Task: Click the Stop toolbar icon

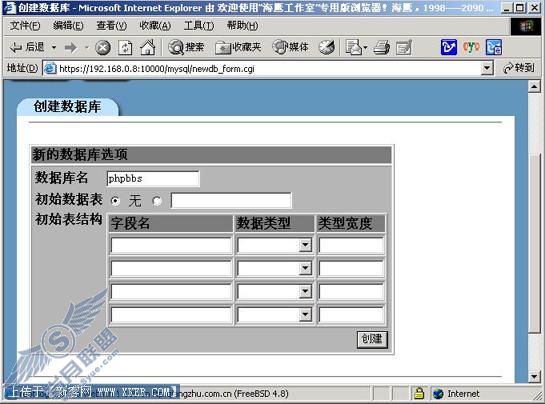Action: [x=103, y=48]
